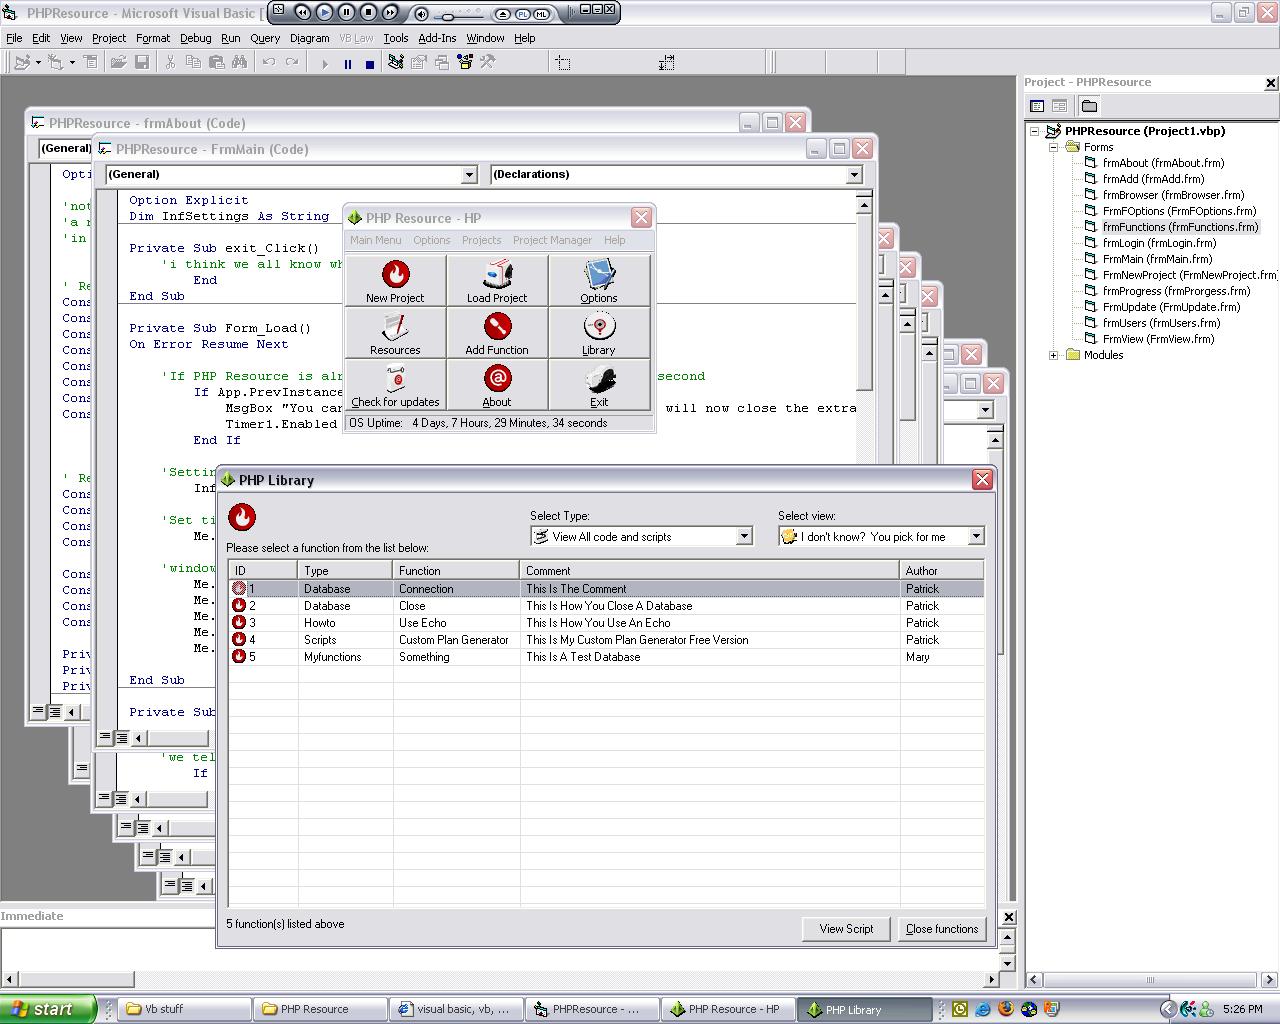
Task: Click the VB toolbar Break (pause) icon
Action: [x=347, y=63]
